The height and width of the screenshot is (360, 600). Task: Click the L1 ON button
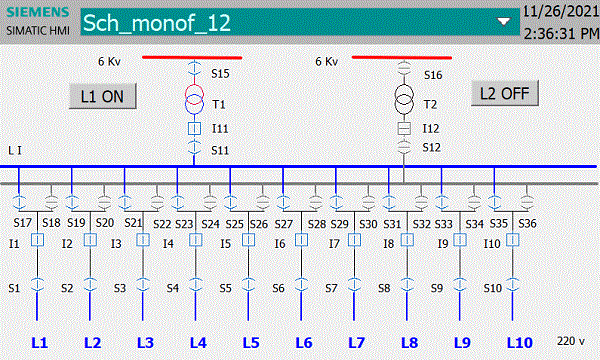(103, 96)
